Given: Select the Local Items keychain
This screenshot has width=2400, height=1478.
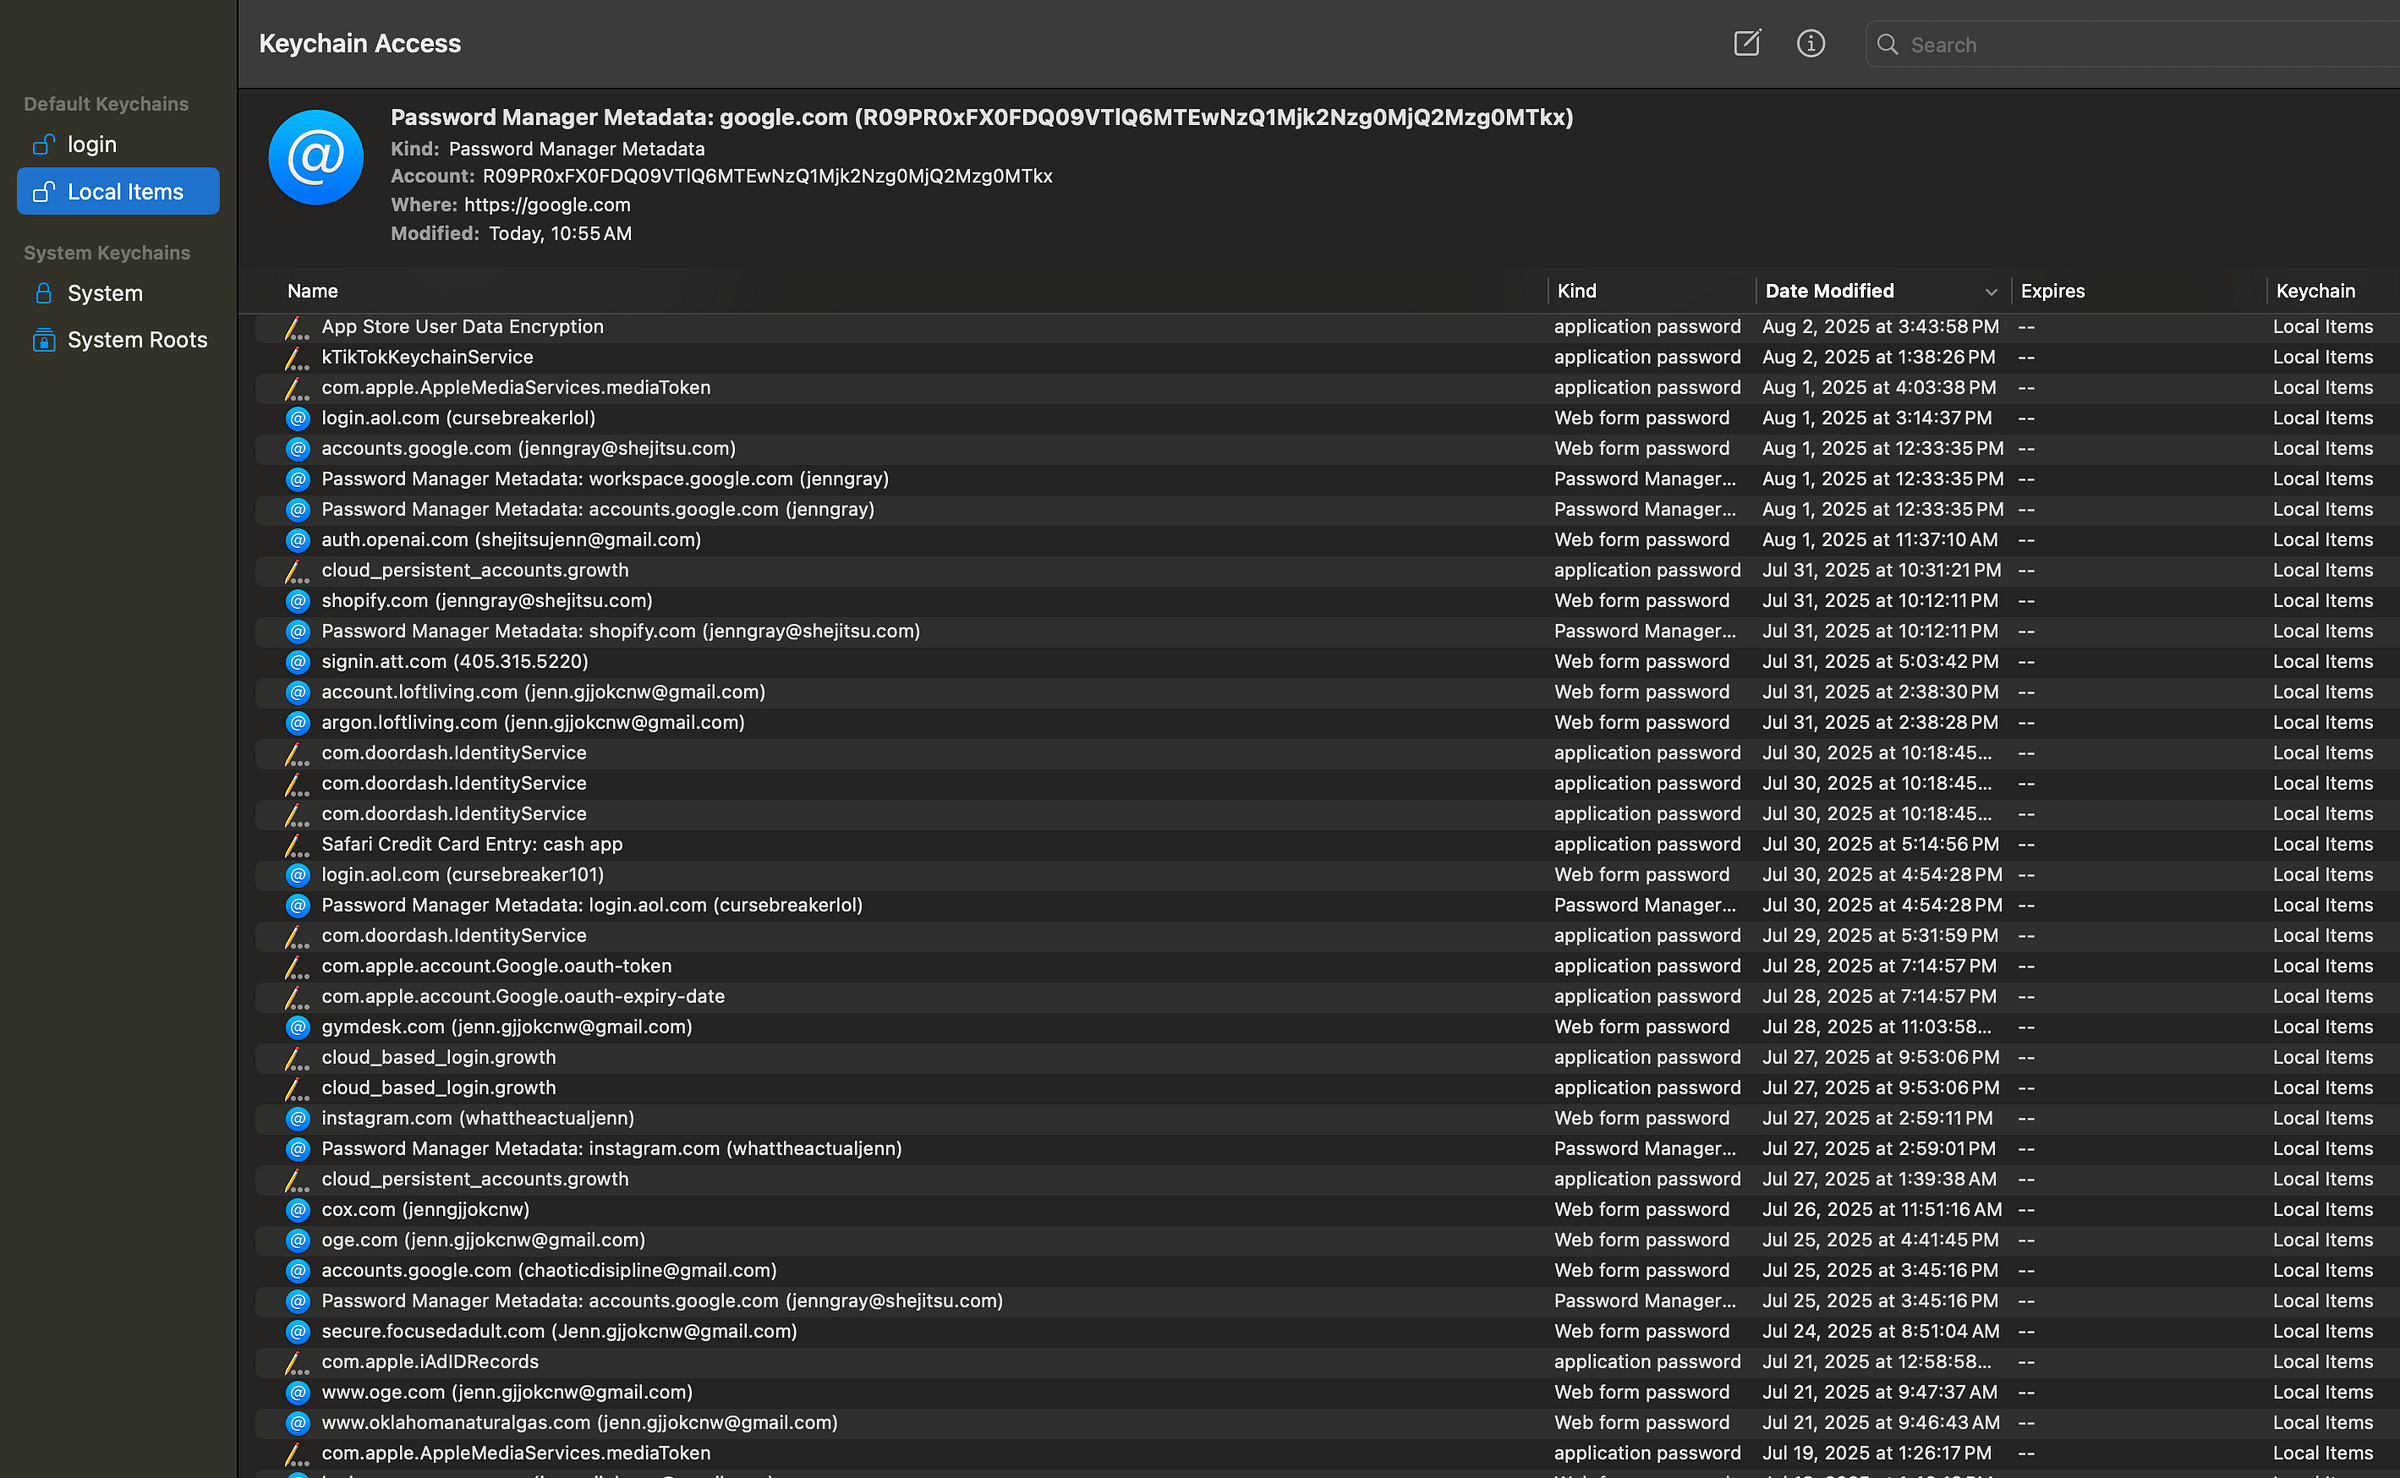Looking at the screenshot, I should tap(125, 192).
